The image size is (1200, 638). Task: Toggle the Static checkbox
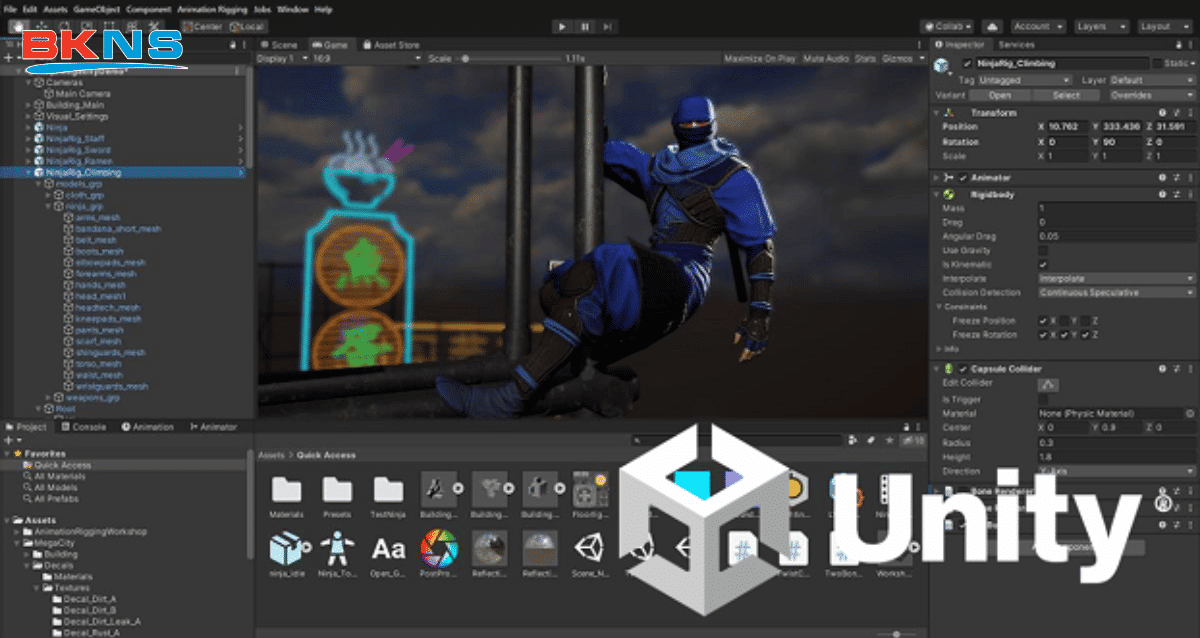coord(1157,63)
